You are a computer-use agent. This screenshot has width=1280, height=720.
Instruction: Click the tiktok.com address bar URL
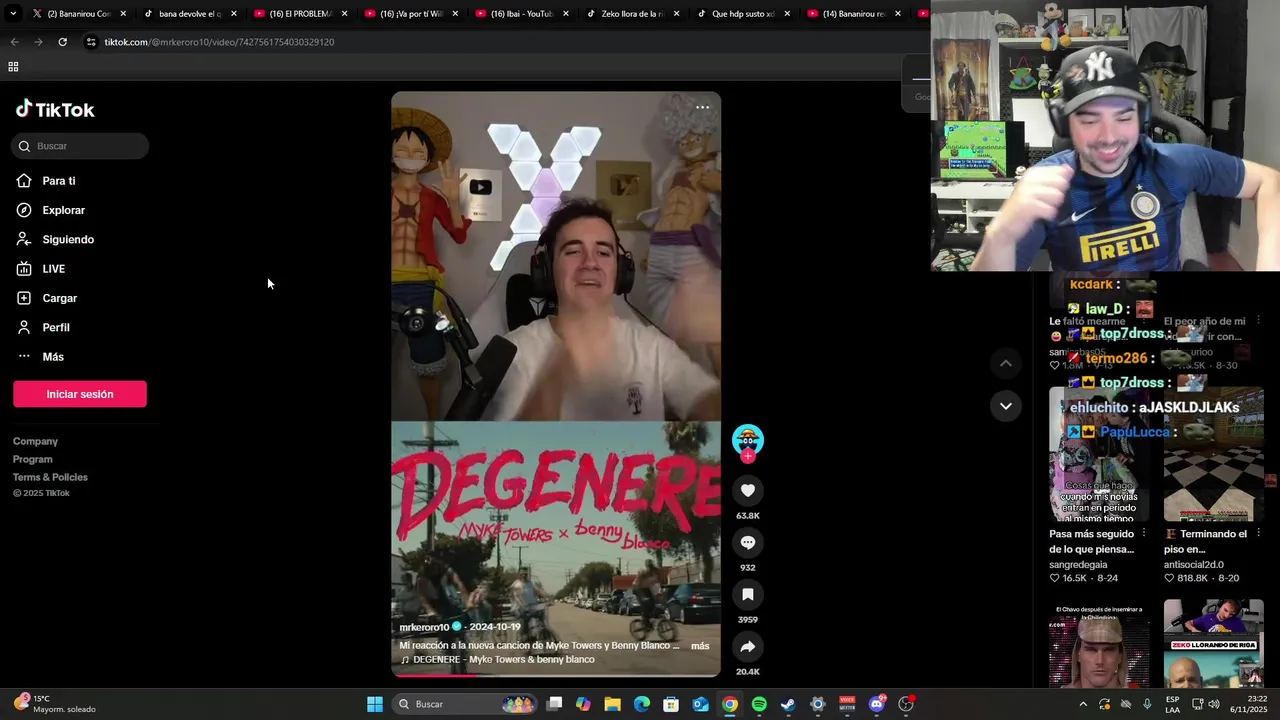coord(219,42)
